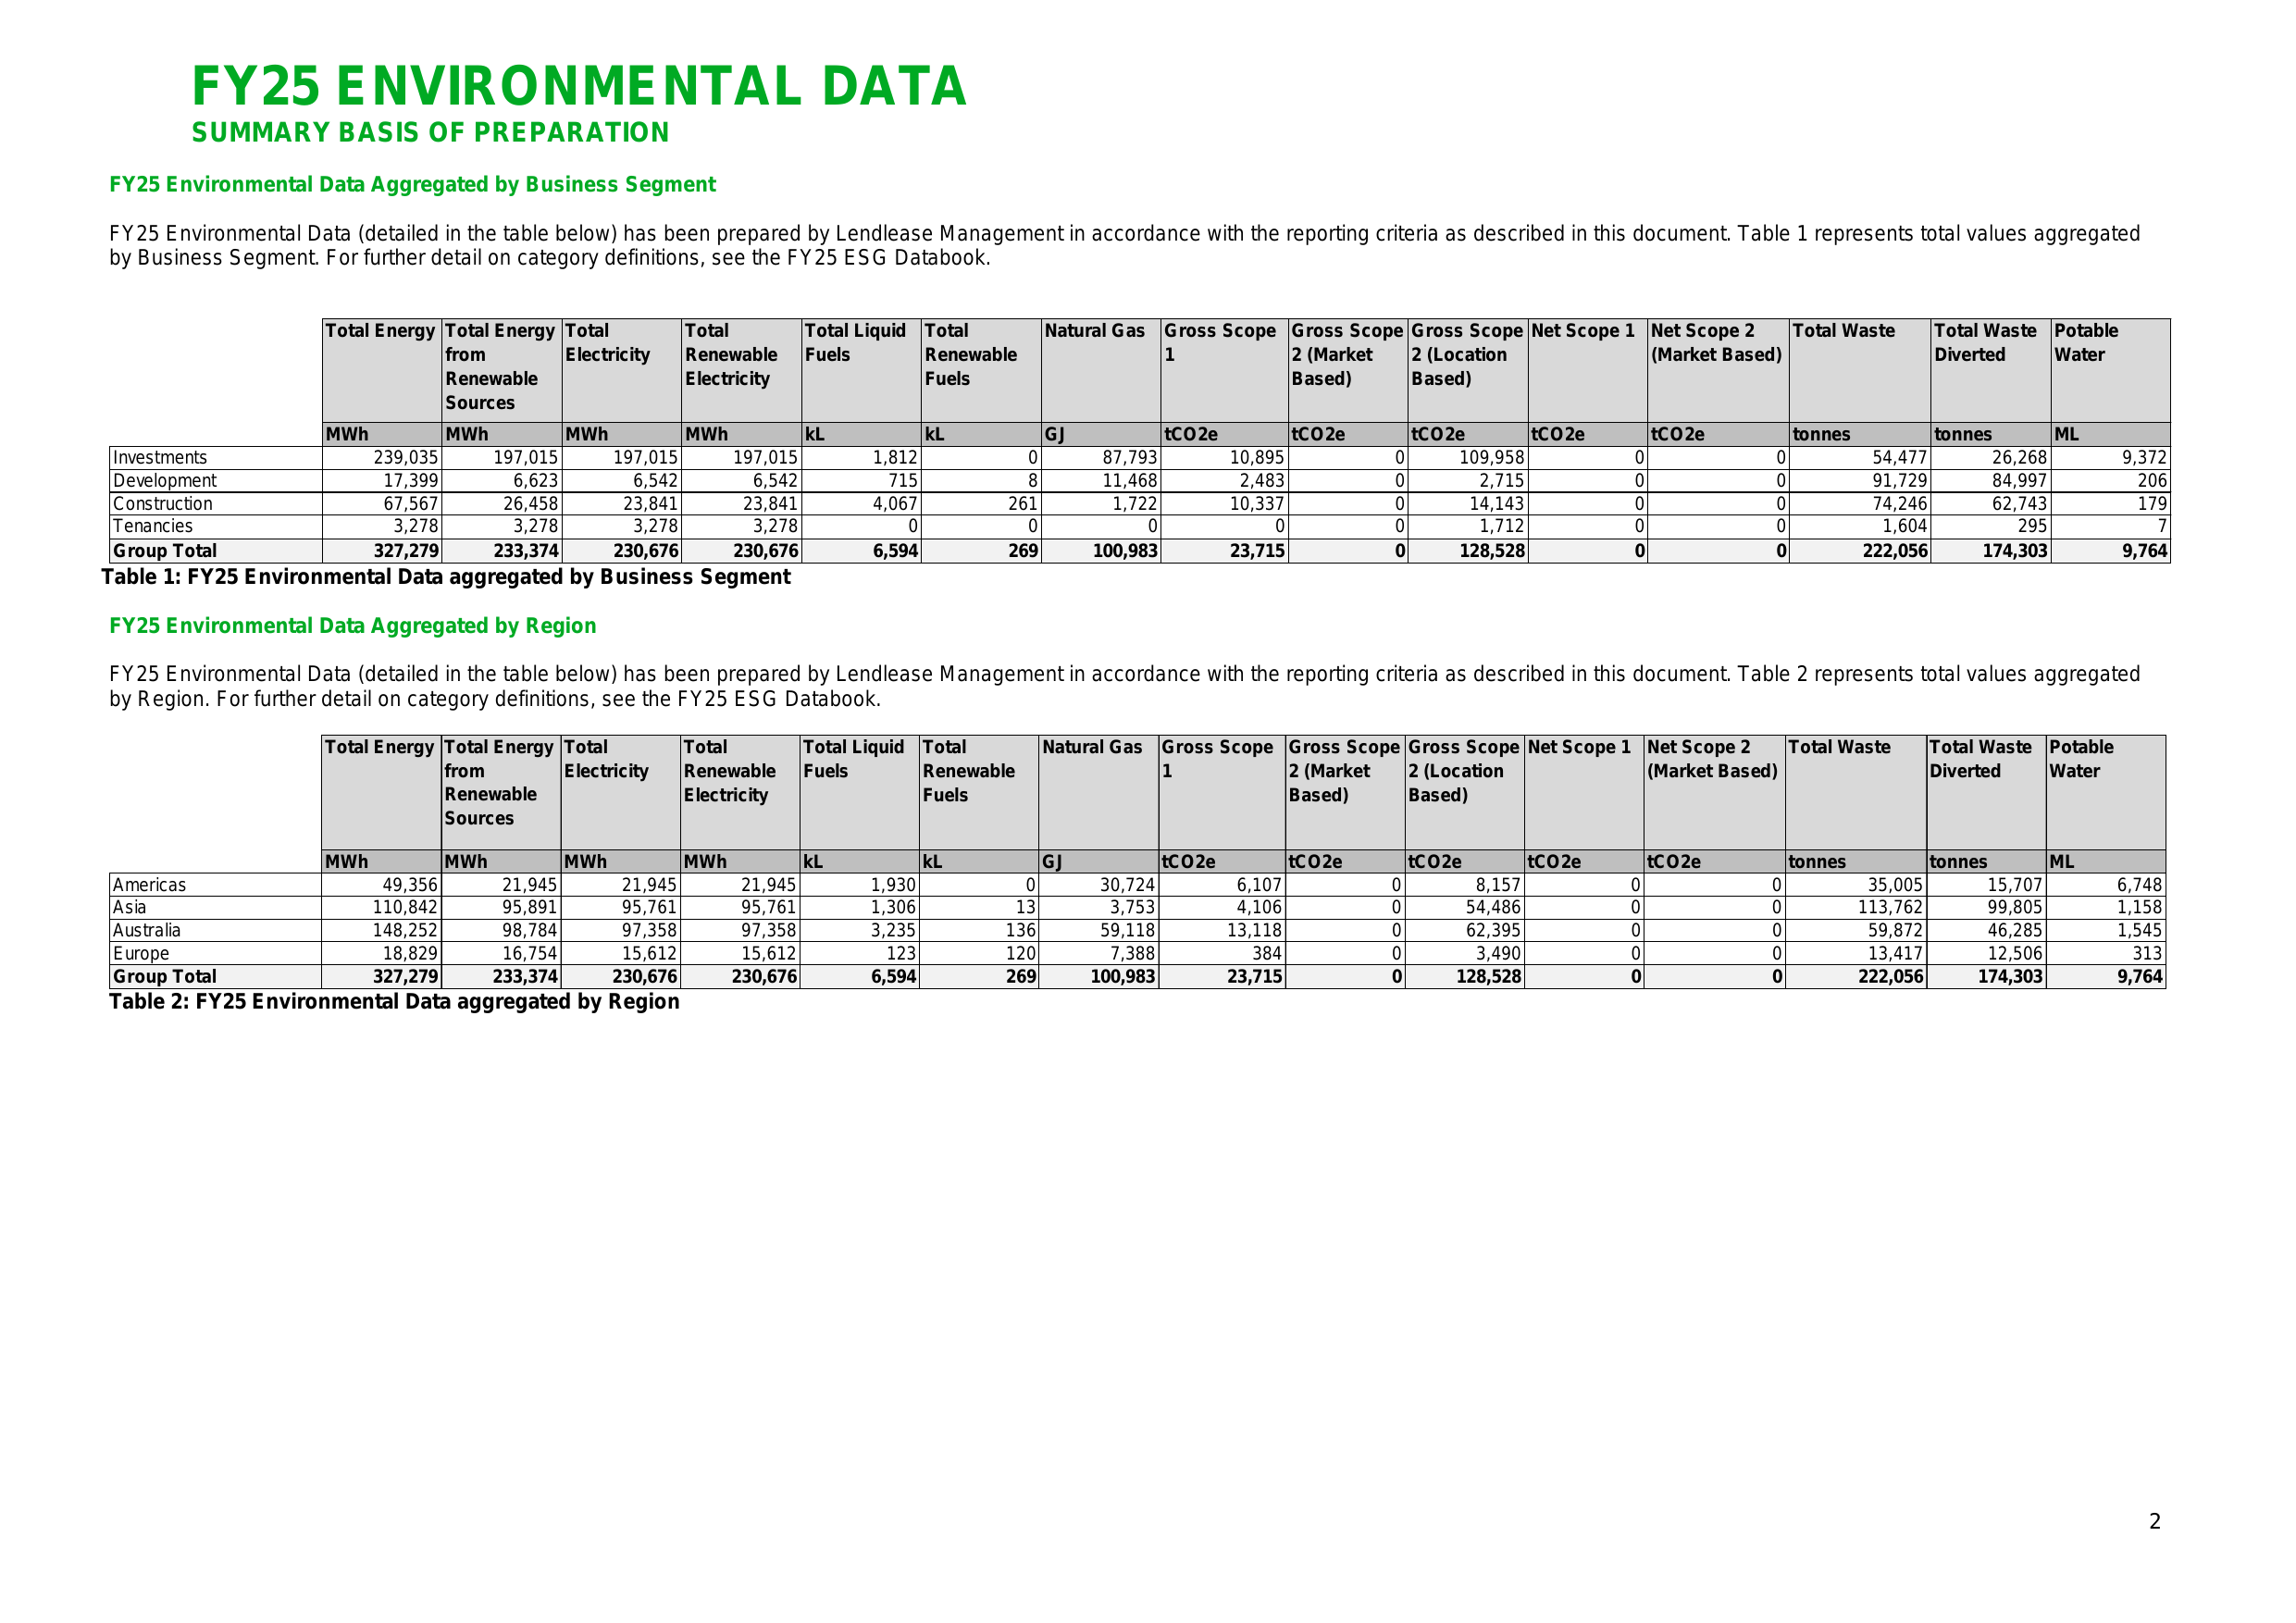The height and width of the screenshot is (1623, 2296).
Task: Click Investments Gross Scope 1 value "10,895"
Action: [x=1256, y=458]
